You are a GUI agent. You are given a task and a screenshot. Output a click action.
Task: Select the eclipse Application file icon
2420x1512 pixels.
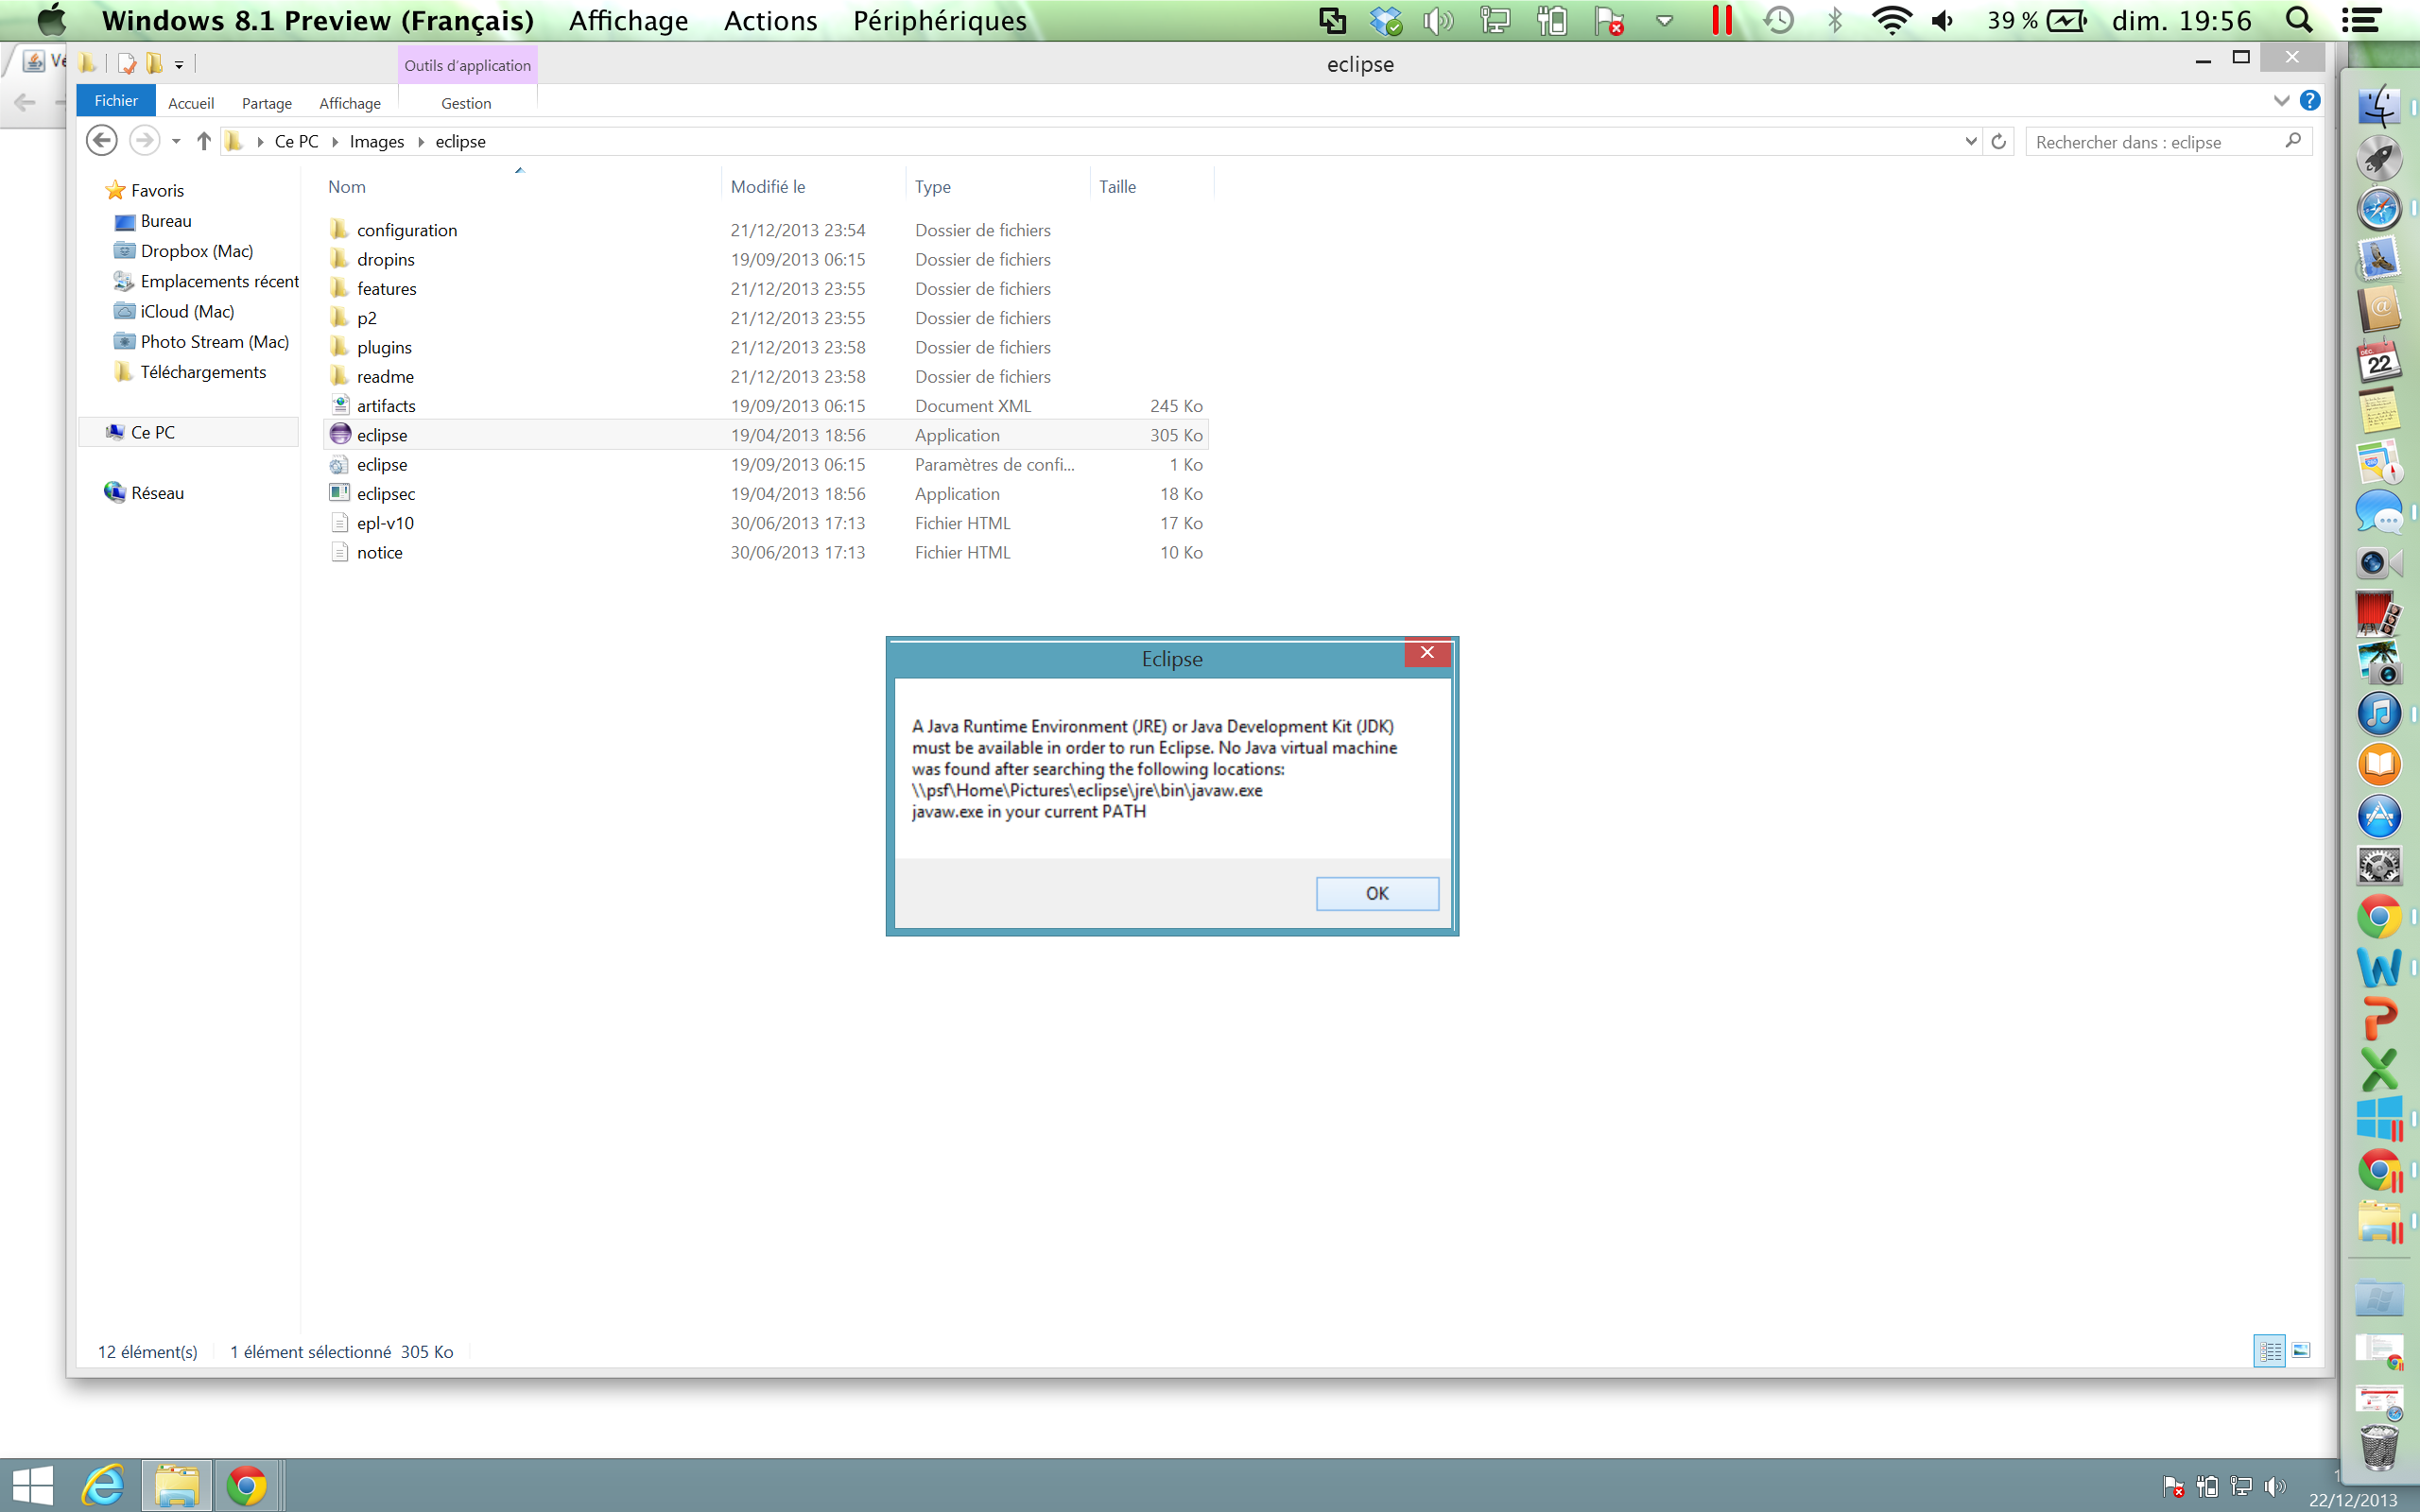click(340, 434)
